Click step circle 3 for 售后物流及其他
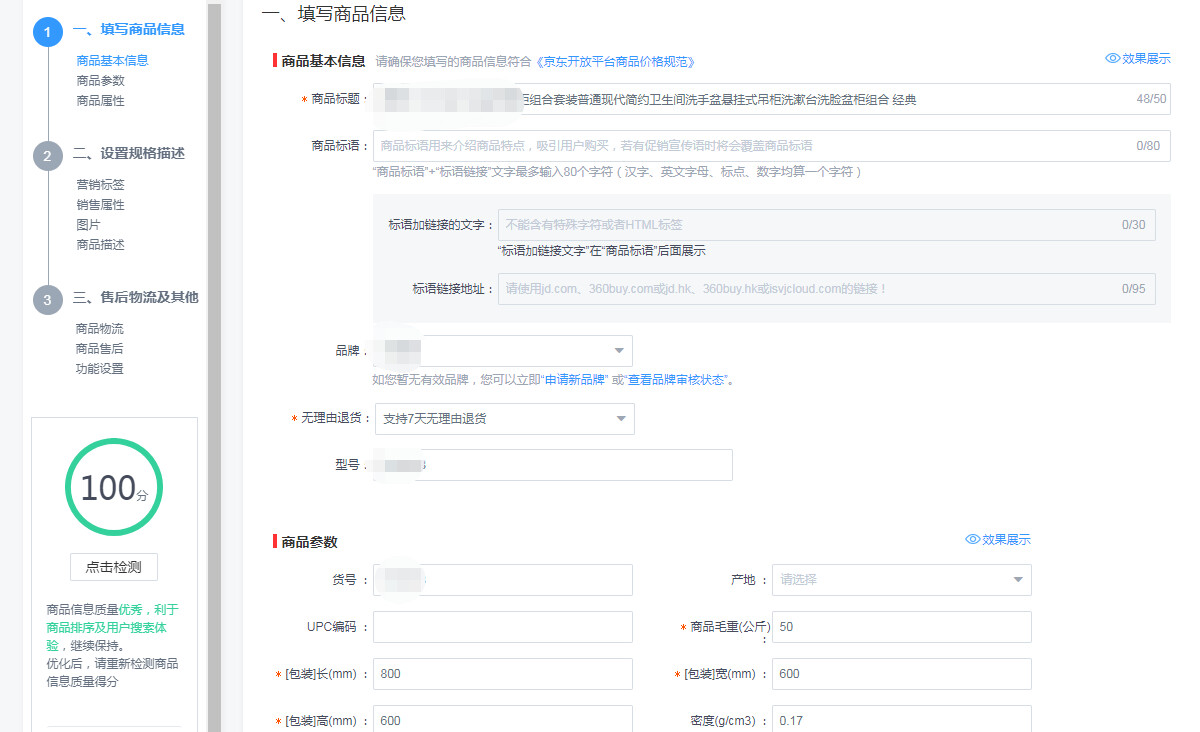Image resolution: width=1200 pixels, height=732 pixels. click(x=47, y=299)
